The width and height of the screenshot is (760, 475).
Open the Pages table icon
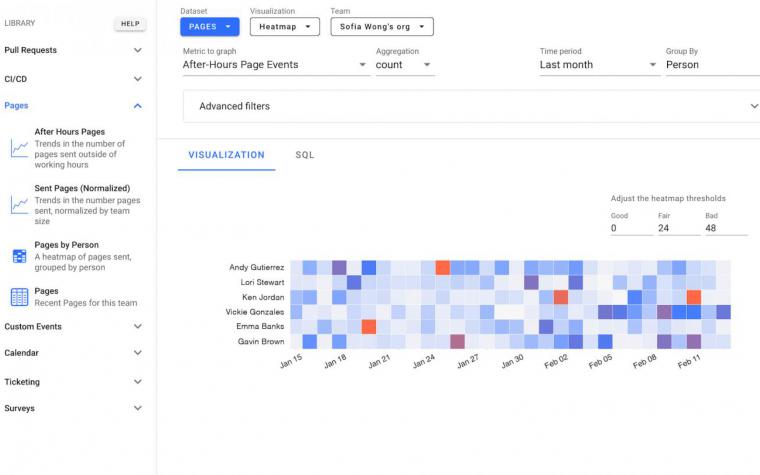pos(19,297)
